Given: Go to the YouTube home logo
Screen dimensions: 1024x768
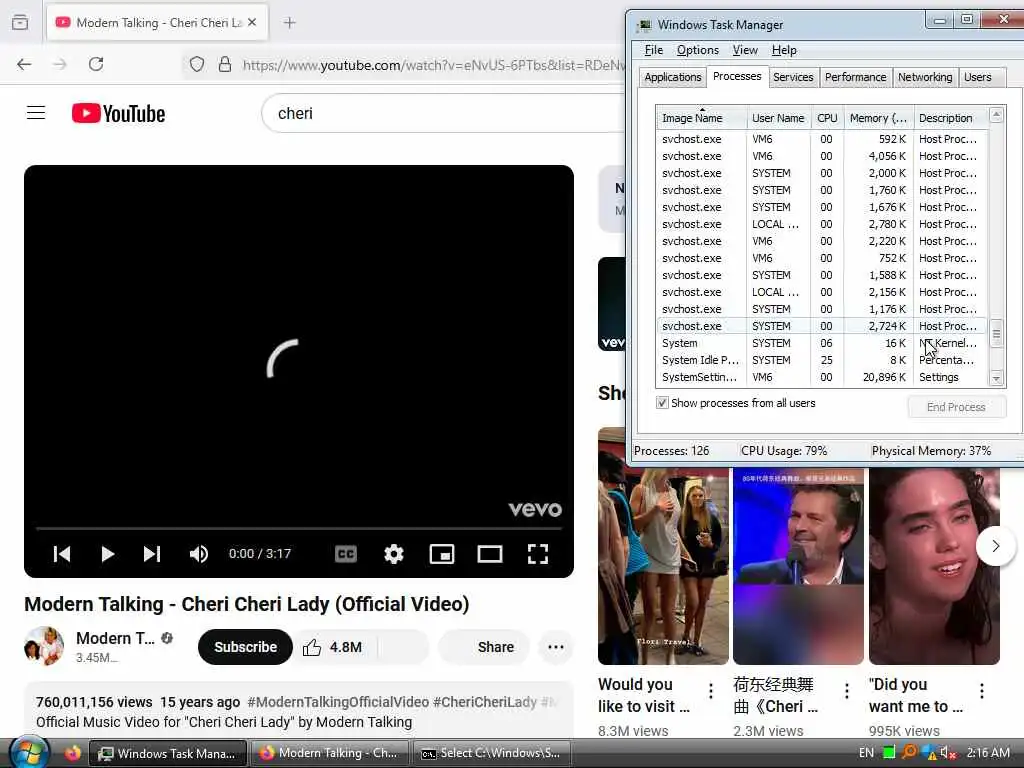Looking at the screenshot, I should pyautogui.click(x=118, y=113).
